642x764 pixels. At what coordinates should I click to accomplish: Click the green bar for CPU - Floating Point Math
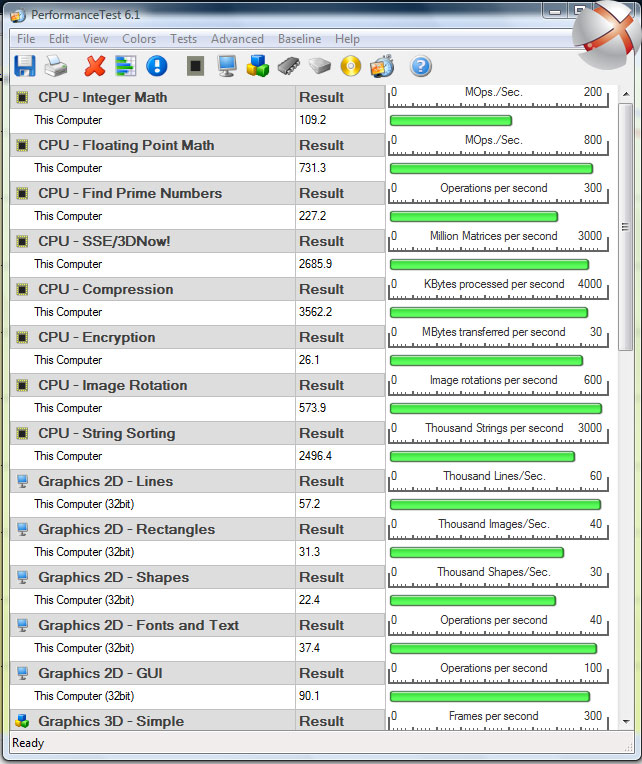coord(491,169)
